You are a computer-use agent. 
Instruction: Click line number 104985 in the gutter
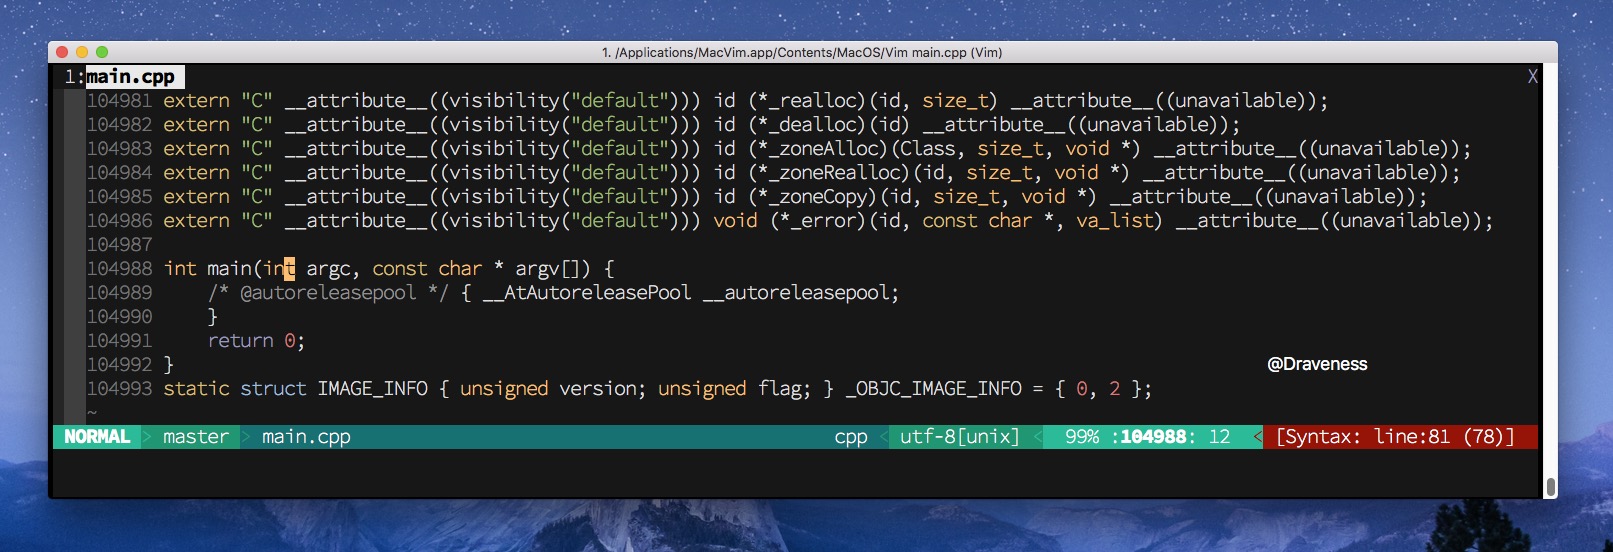point(120,197)
